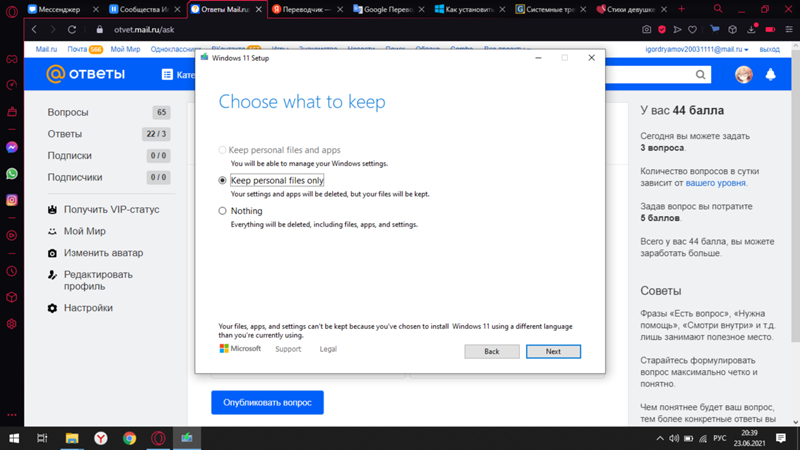Click "Опубликовать вопрос" button
This screenshot has height=450, width=800.
click(267, 403)
